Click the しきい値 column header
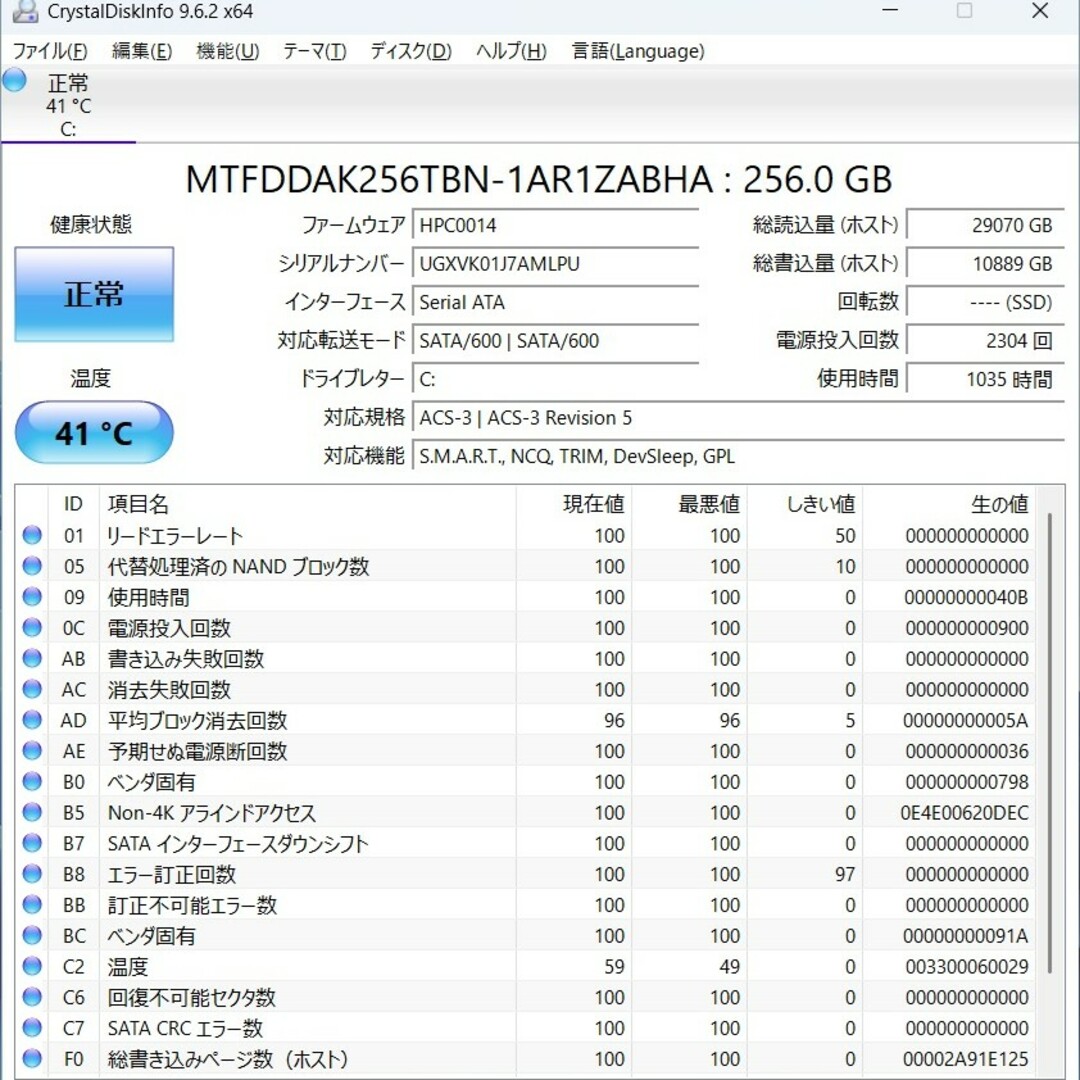 (804, 504)
